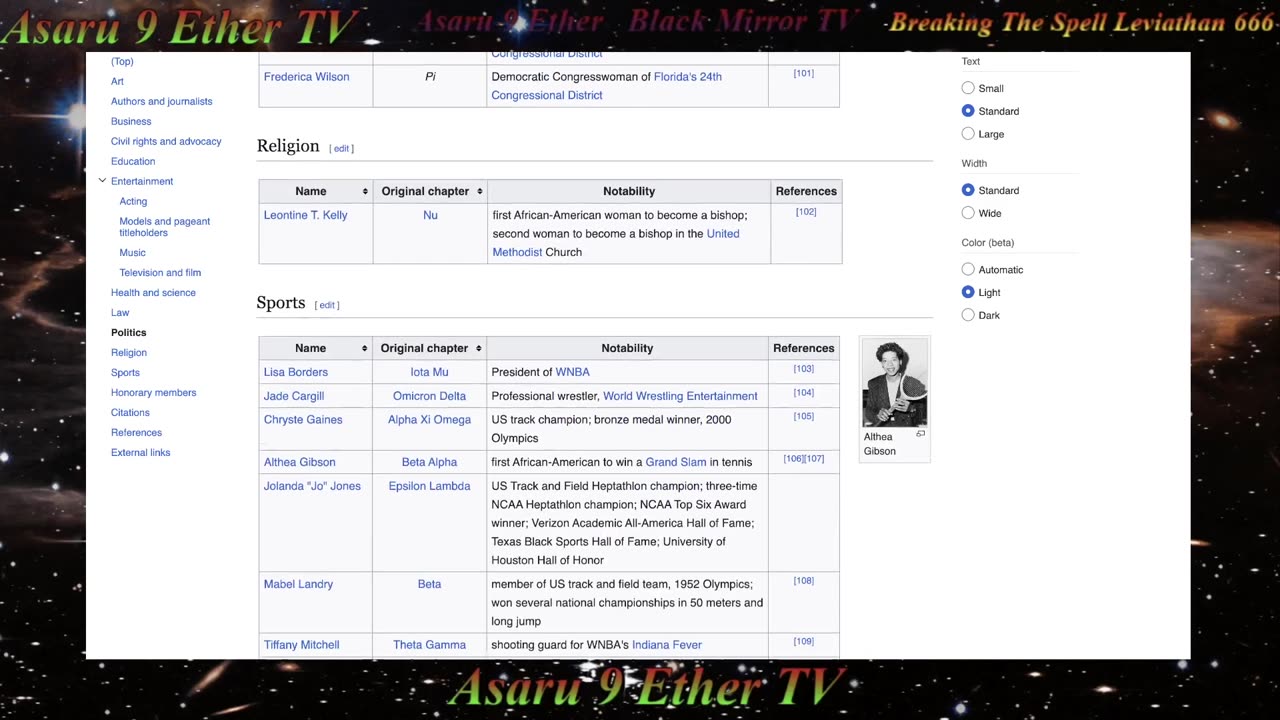Follow the United Methodist link

[x=616, y=243]
